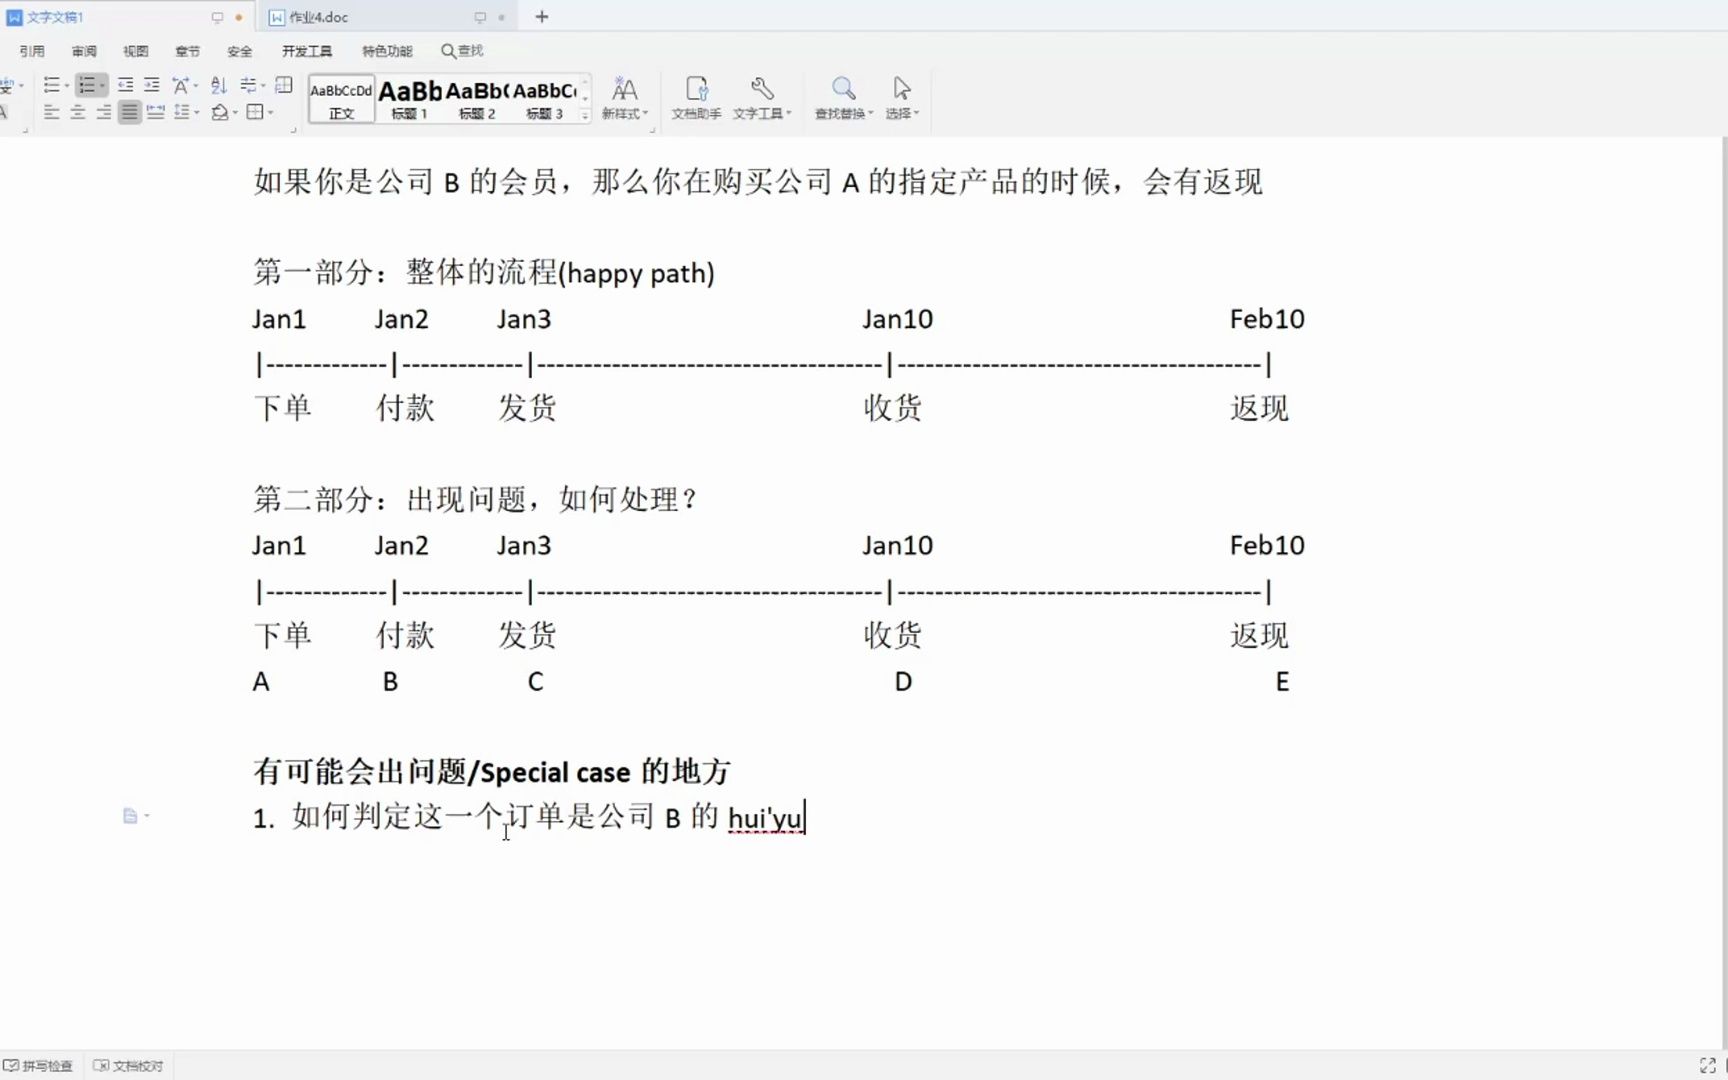The image size is (1728, 1080).
Task: Open the 审阅 menu tab
Action: tap(84, 51)
